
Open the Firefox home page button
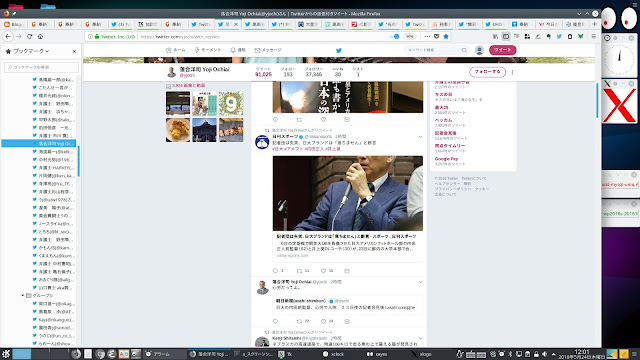40,36
